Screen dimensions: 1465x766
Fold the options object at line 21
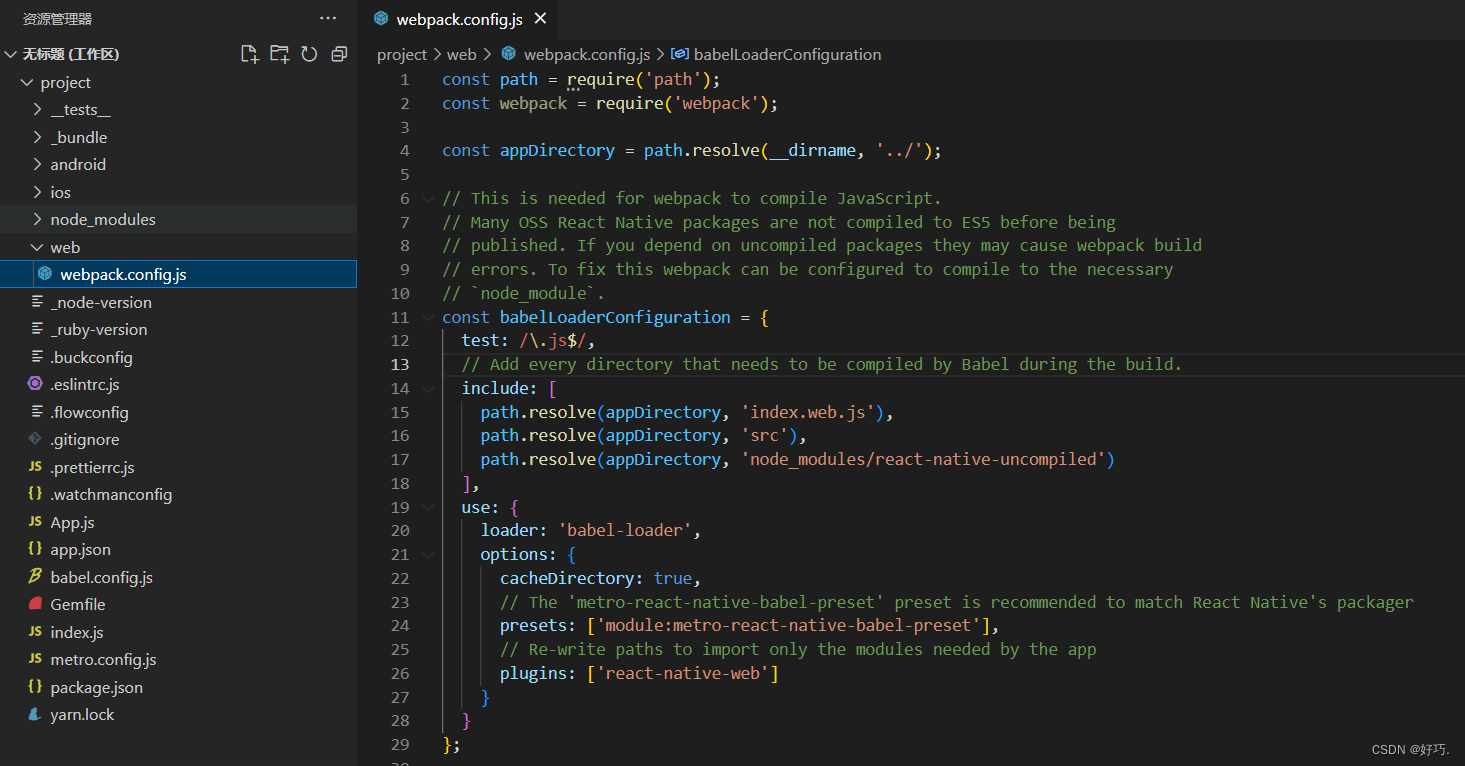[x=429, y=554]
